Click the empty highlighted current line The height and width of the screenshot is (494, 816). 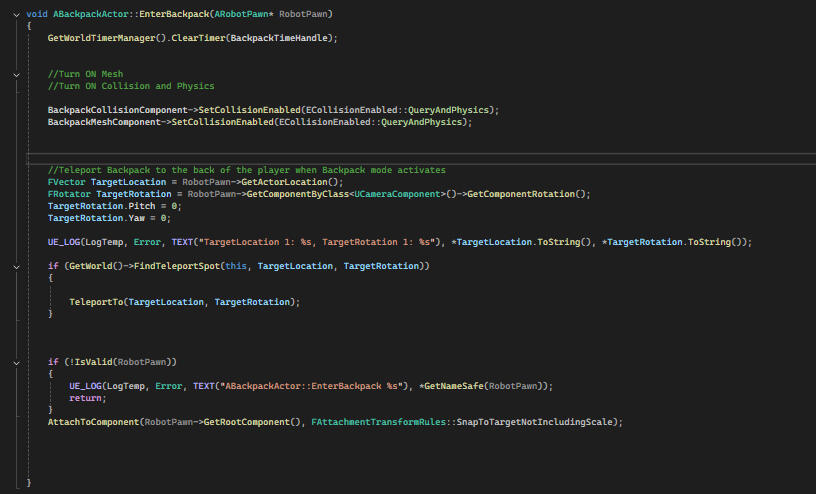[x=400, y=156]
